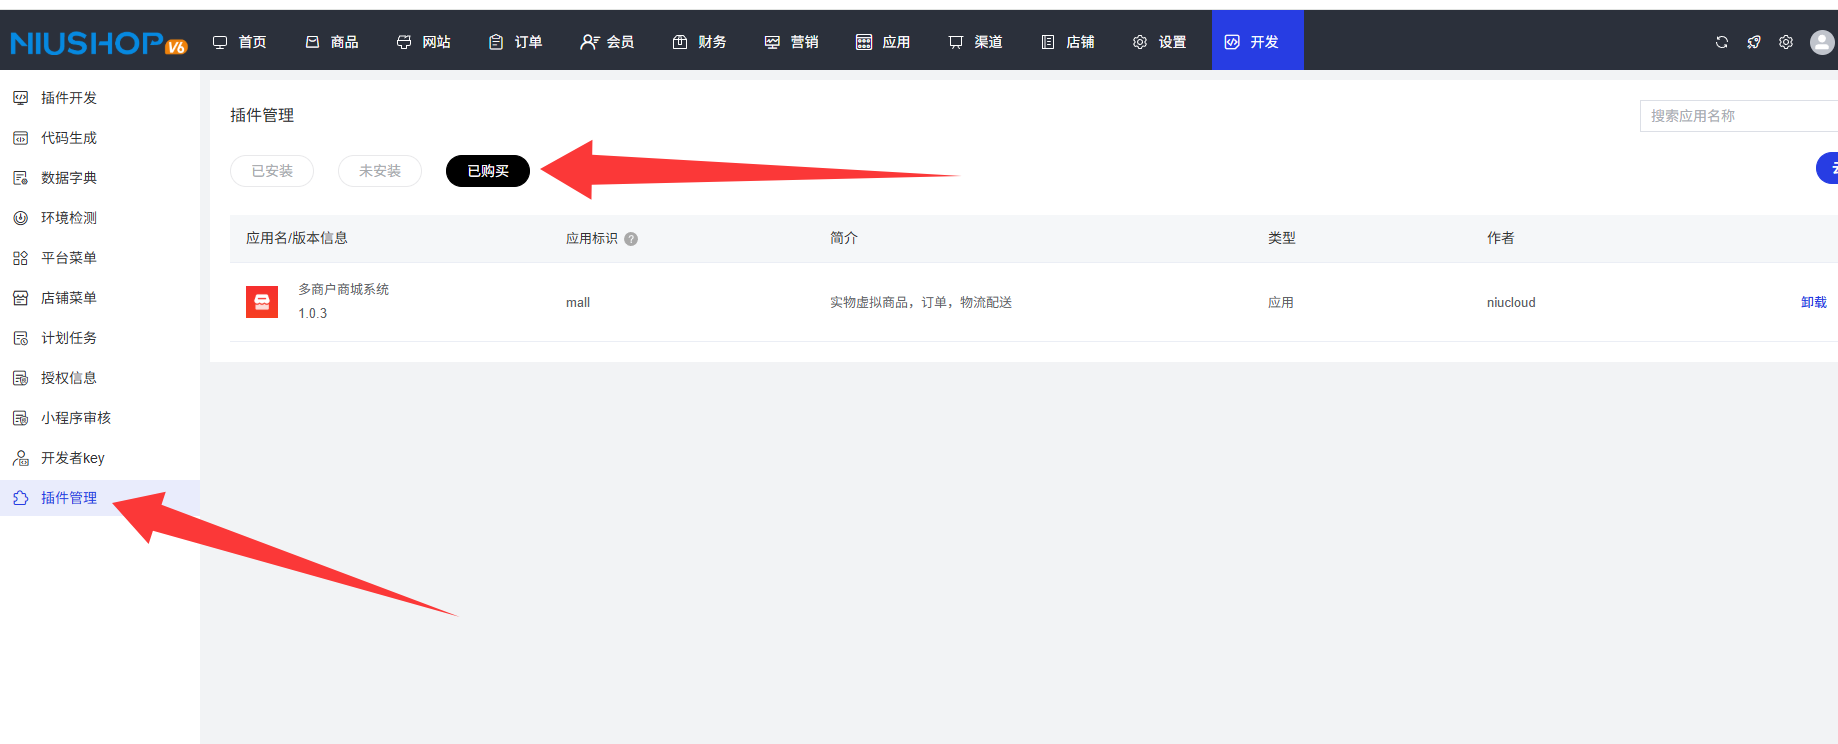
Task: Open 店铺 in the top navigation
Action: pos(1068,42)
